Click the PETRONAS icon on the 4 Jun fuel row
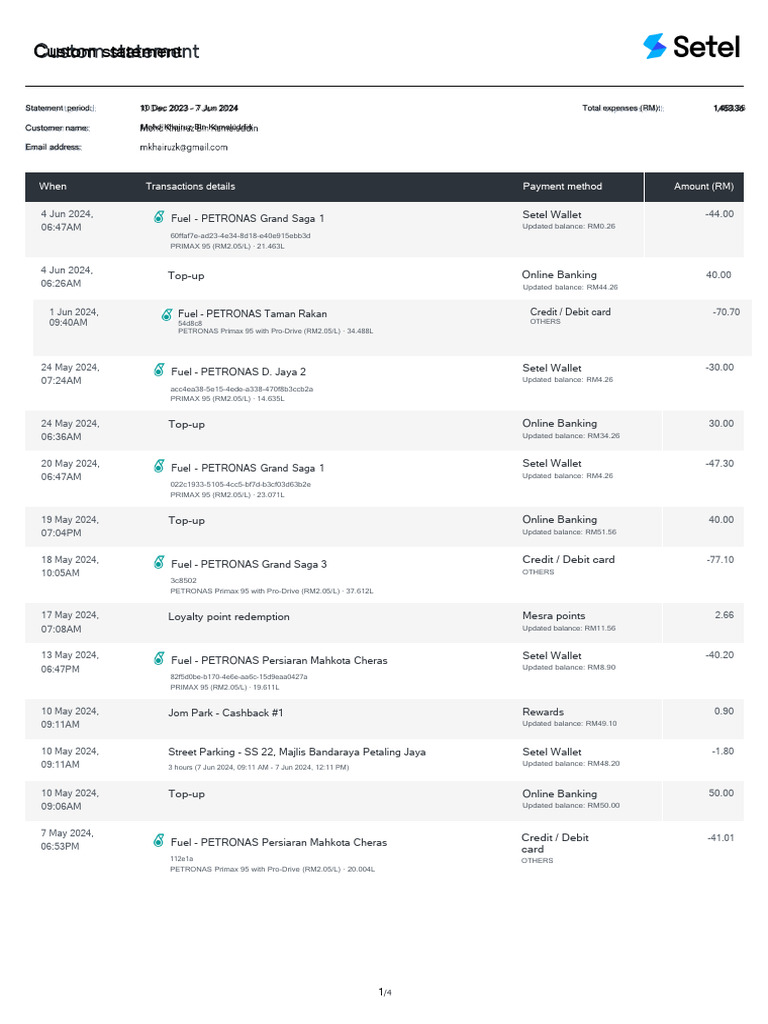Screen dimensions: 768x1024 point(159,217)
